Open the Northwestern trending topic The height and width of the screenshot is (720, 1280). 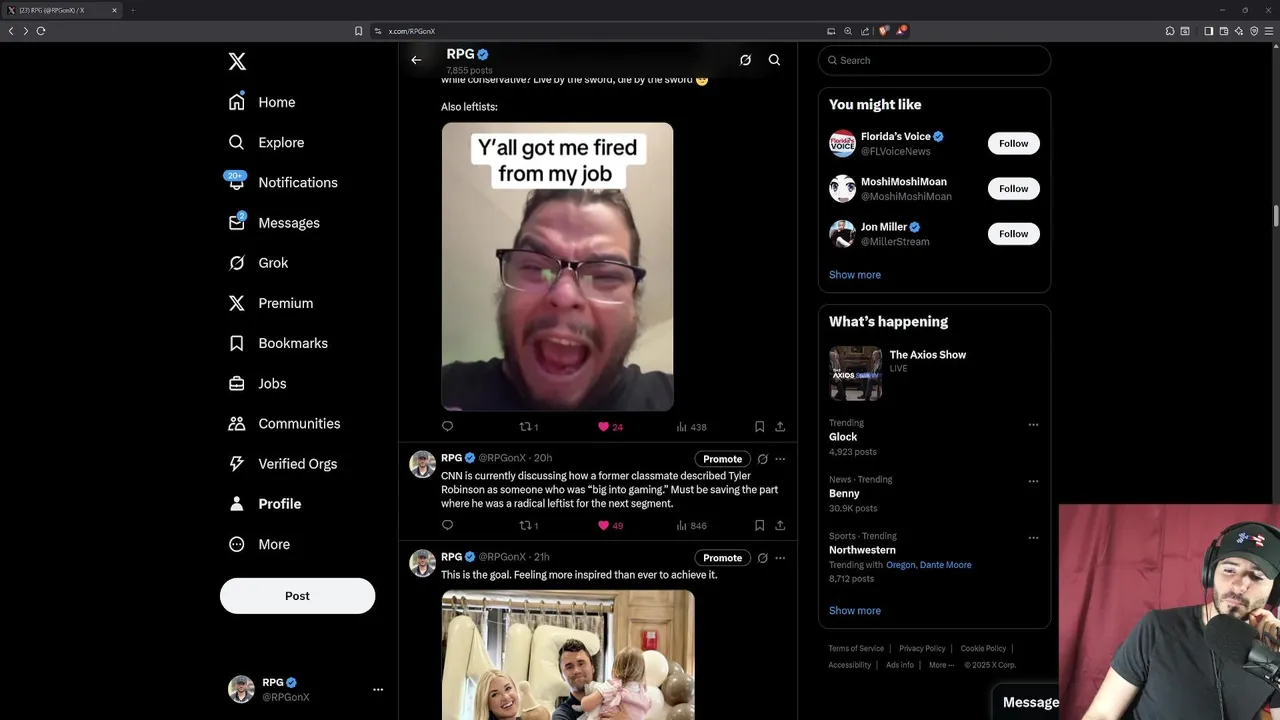point(862,550)
